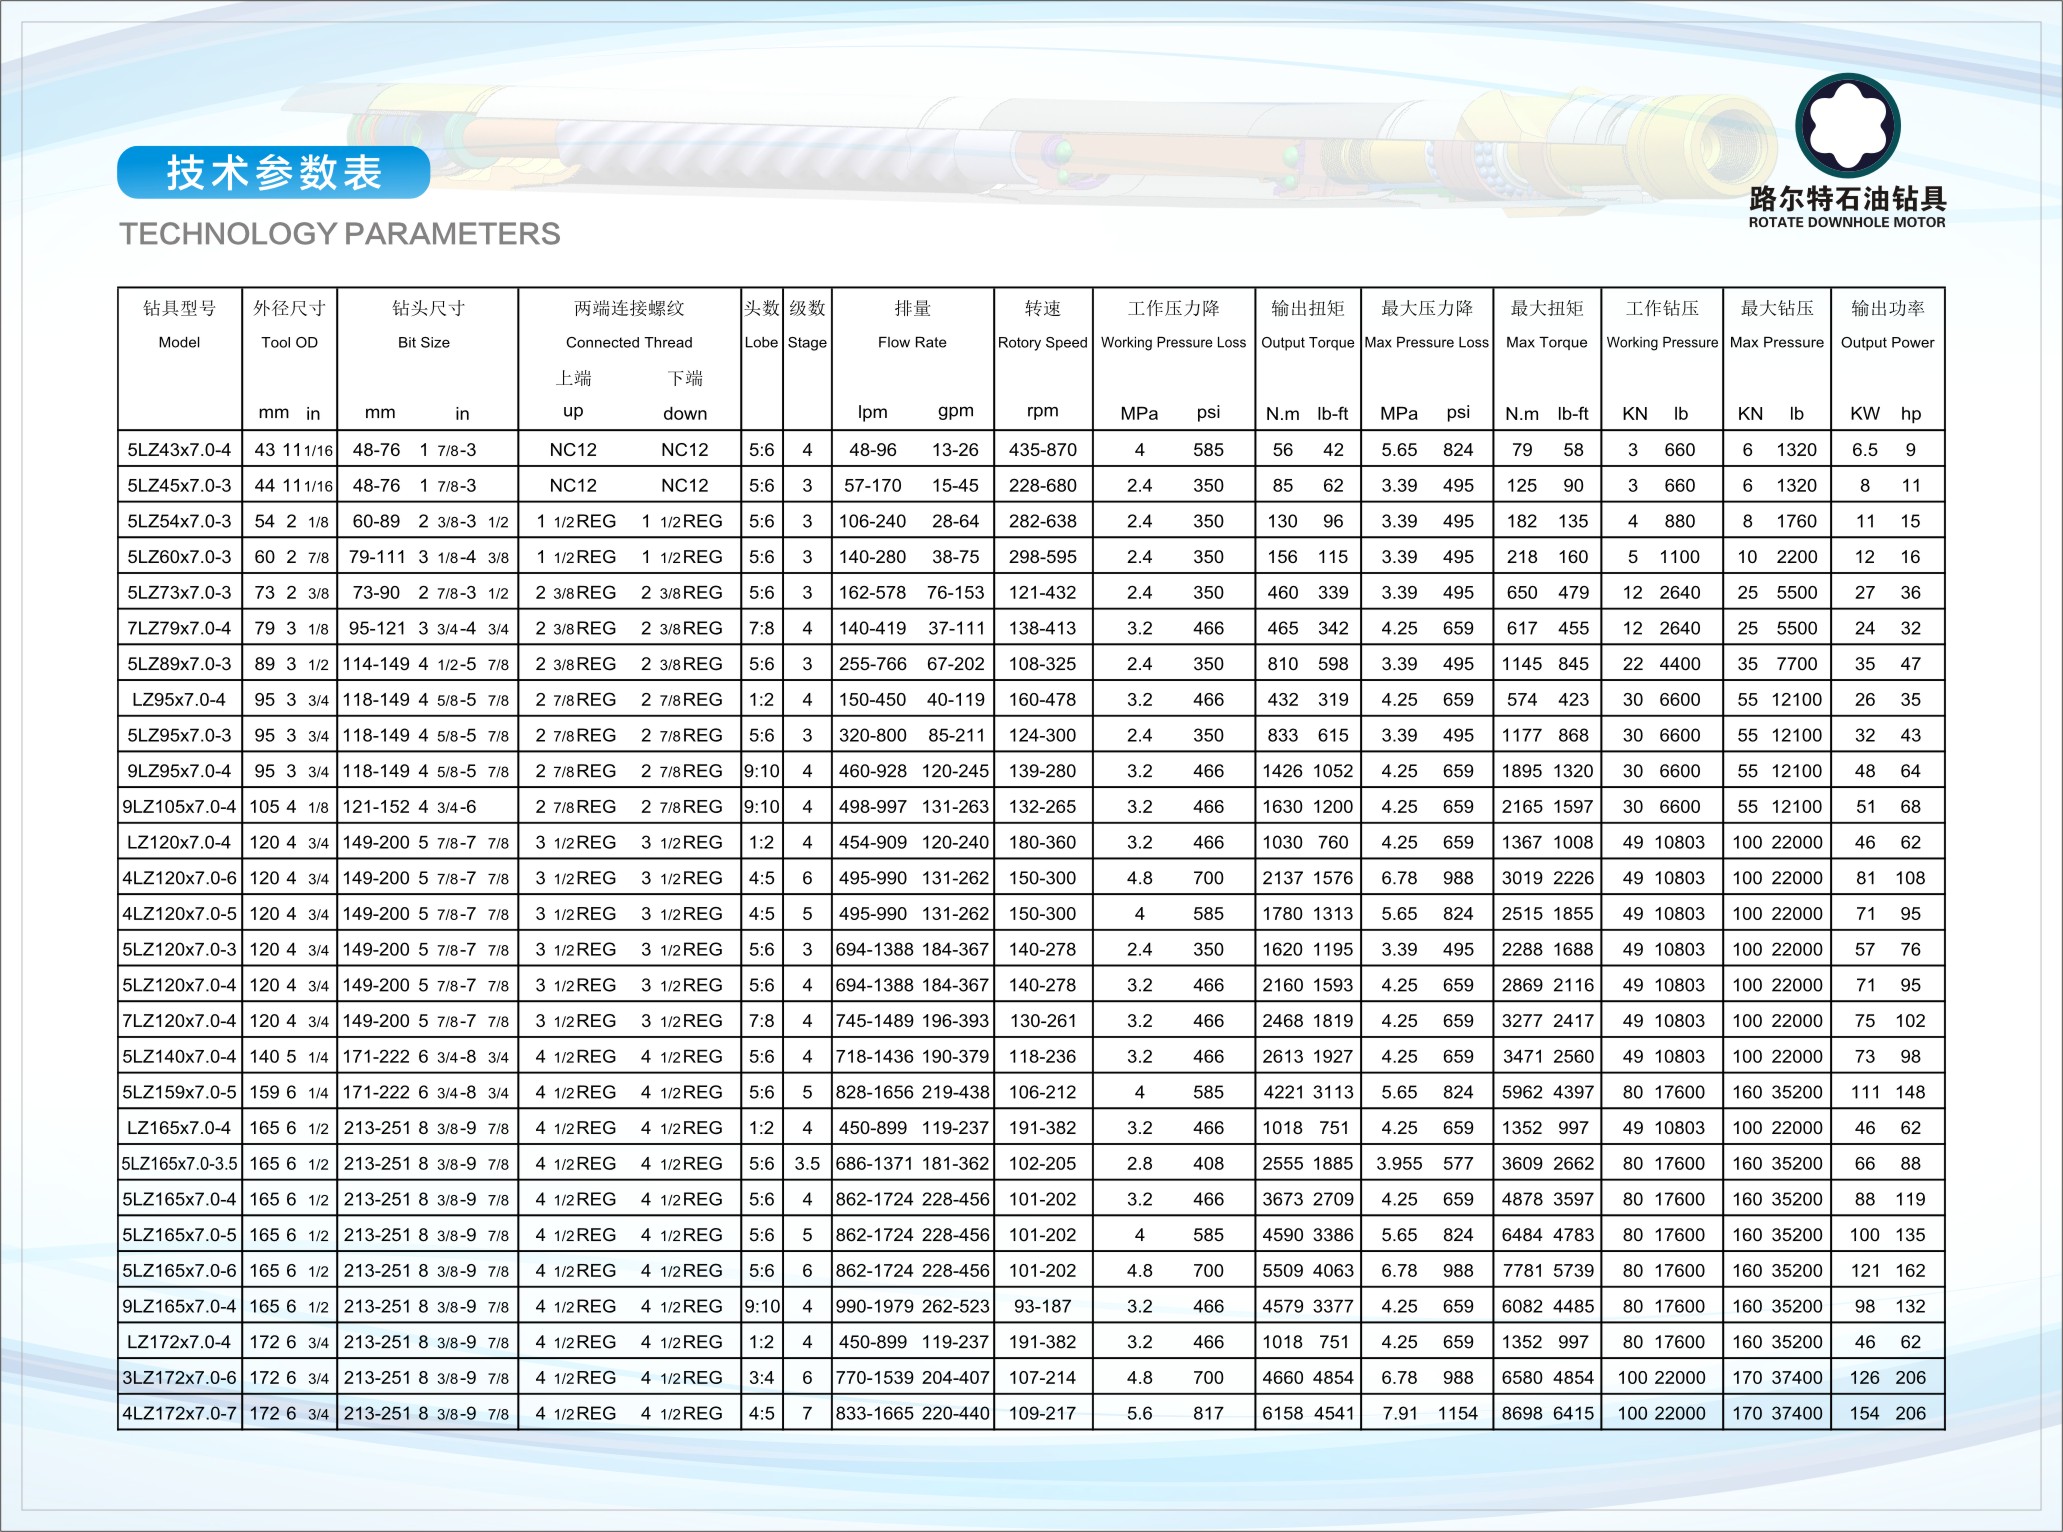Viewport: 2063px width, 1532px height.
Task: Click the 5.6 MPa pressure loss value
Action: point(1140,1414)
